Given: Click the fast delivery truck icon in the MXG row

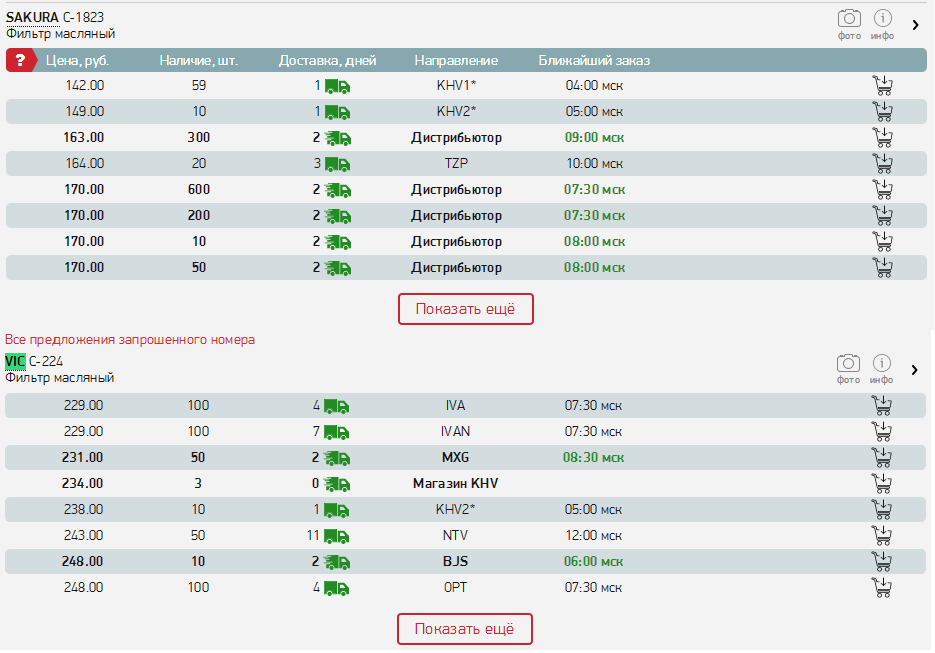Looking at the screenshot, I should pos(337,458).
